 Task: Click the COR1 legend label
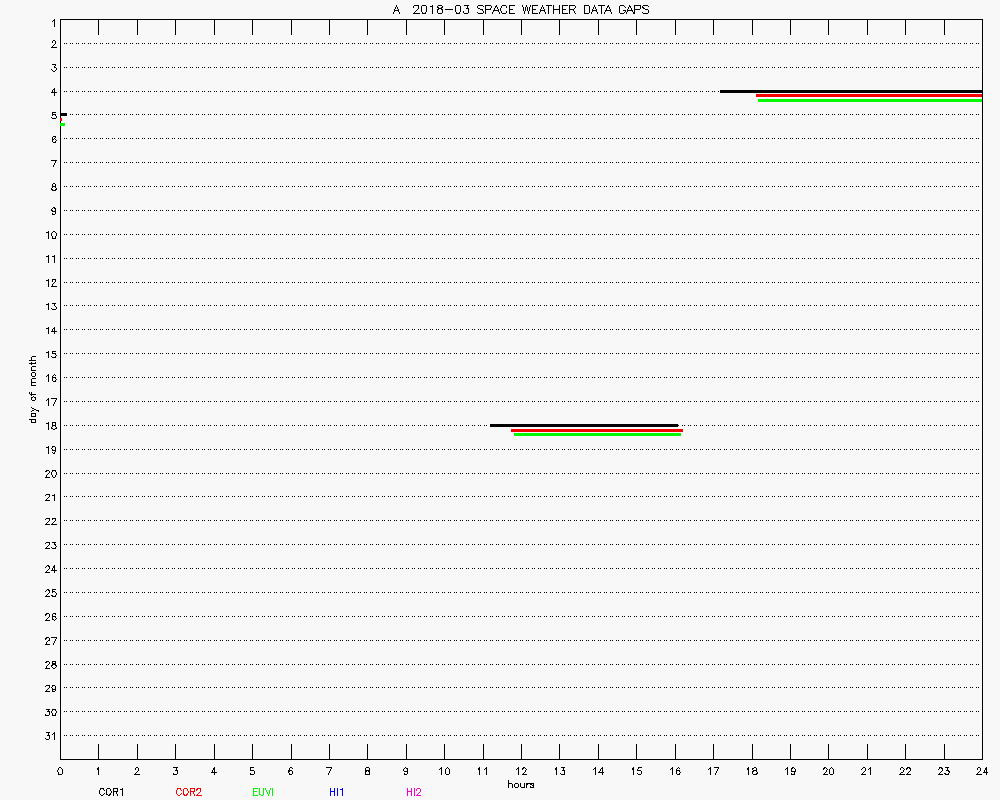point(110,792)
